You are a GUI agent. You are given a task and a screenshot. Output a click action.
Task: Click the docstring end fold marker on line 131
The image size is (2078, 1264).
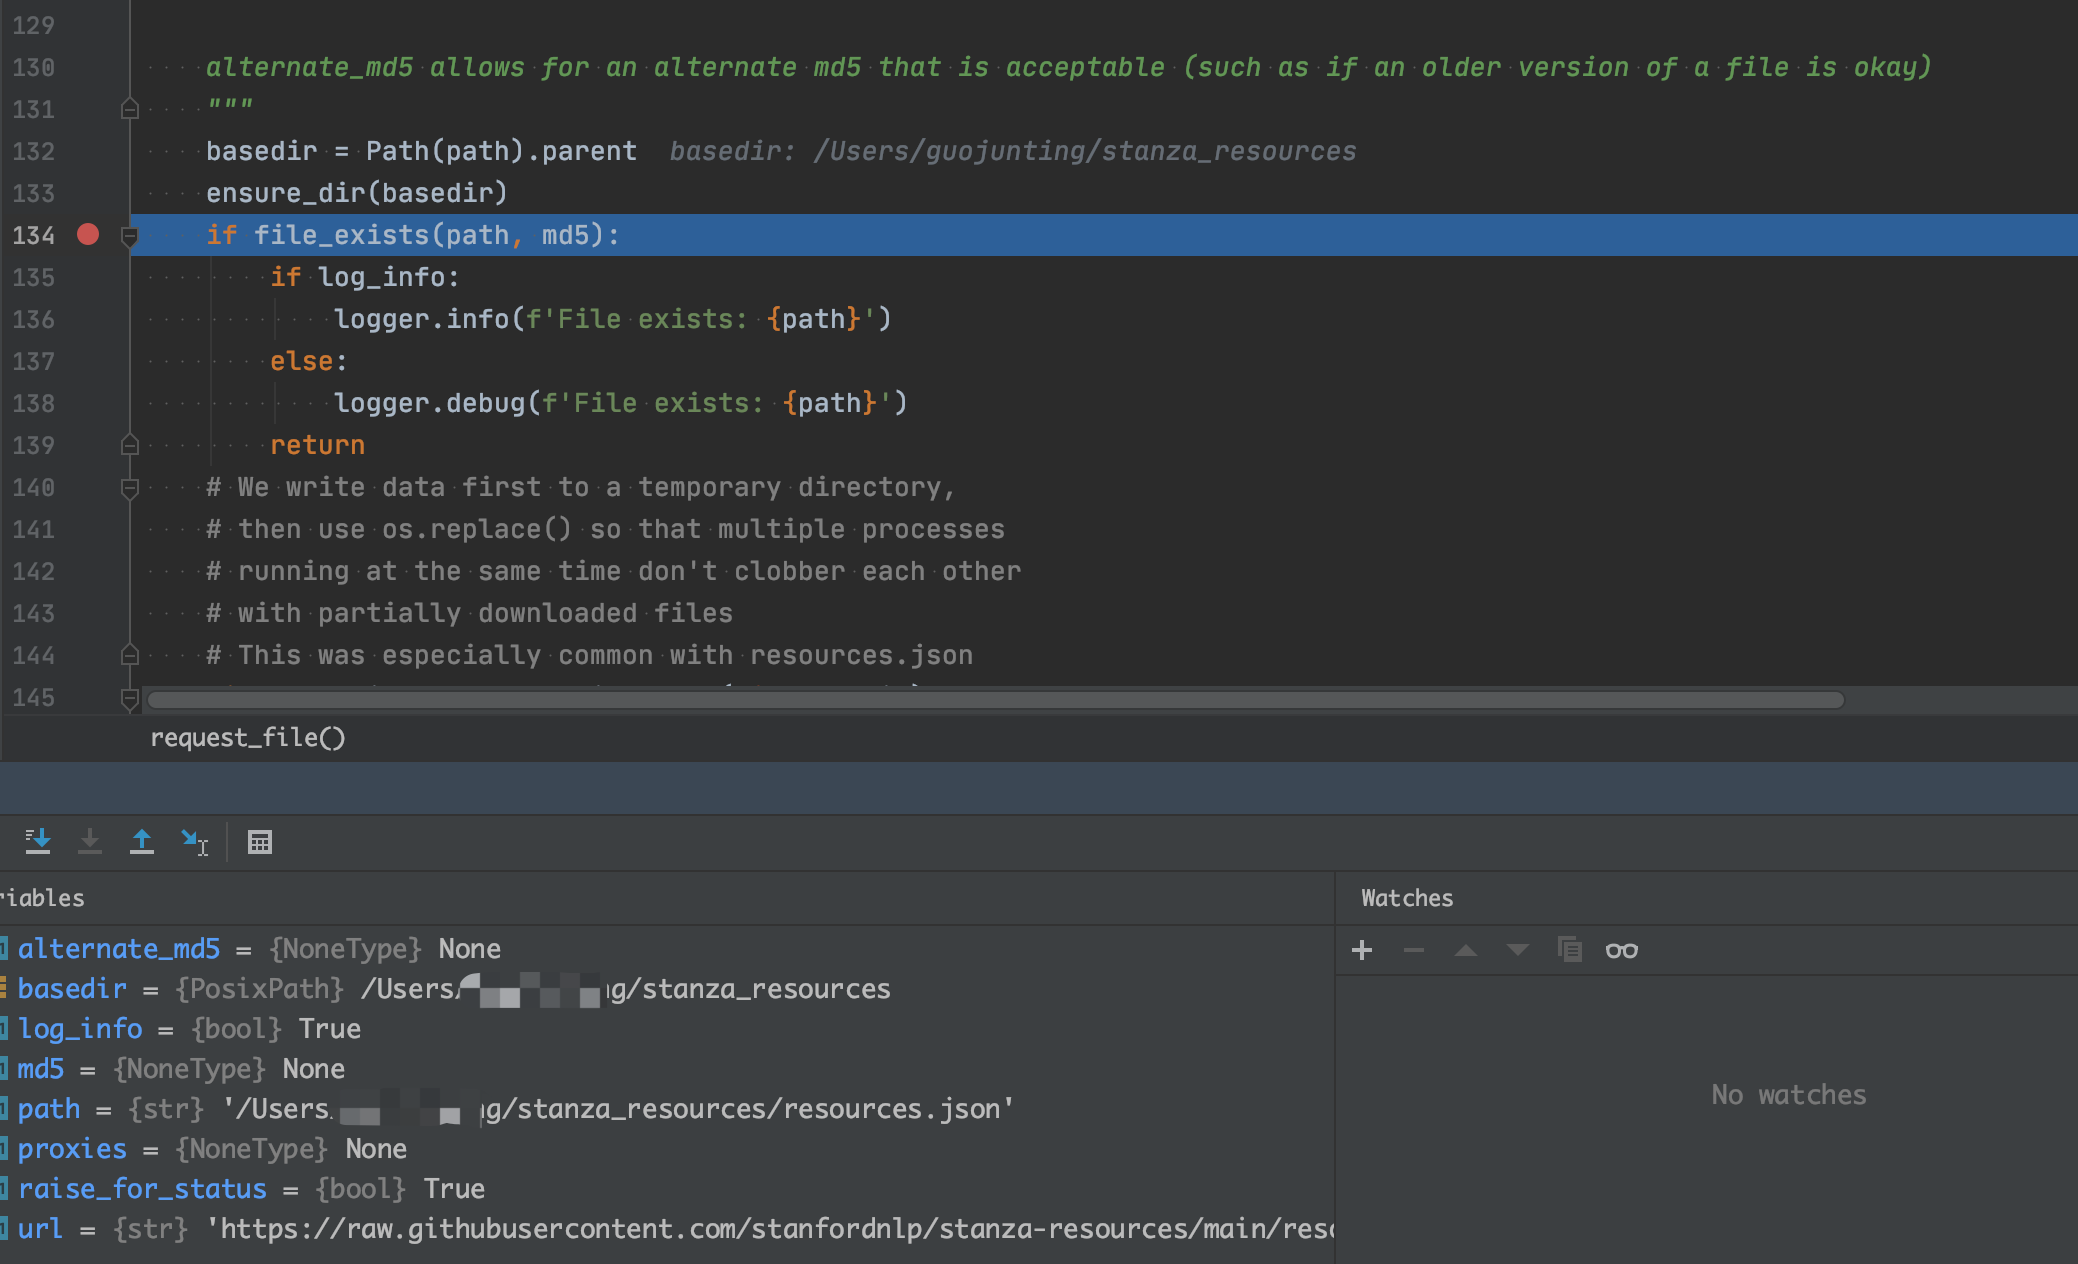point(129,109)
